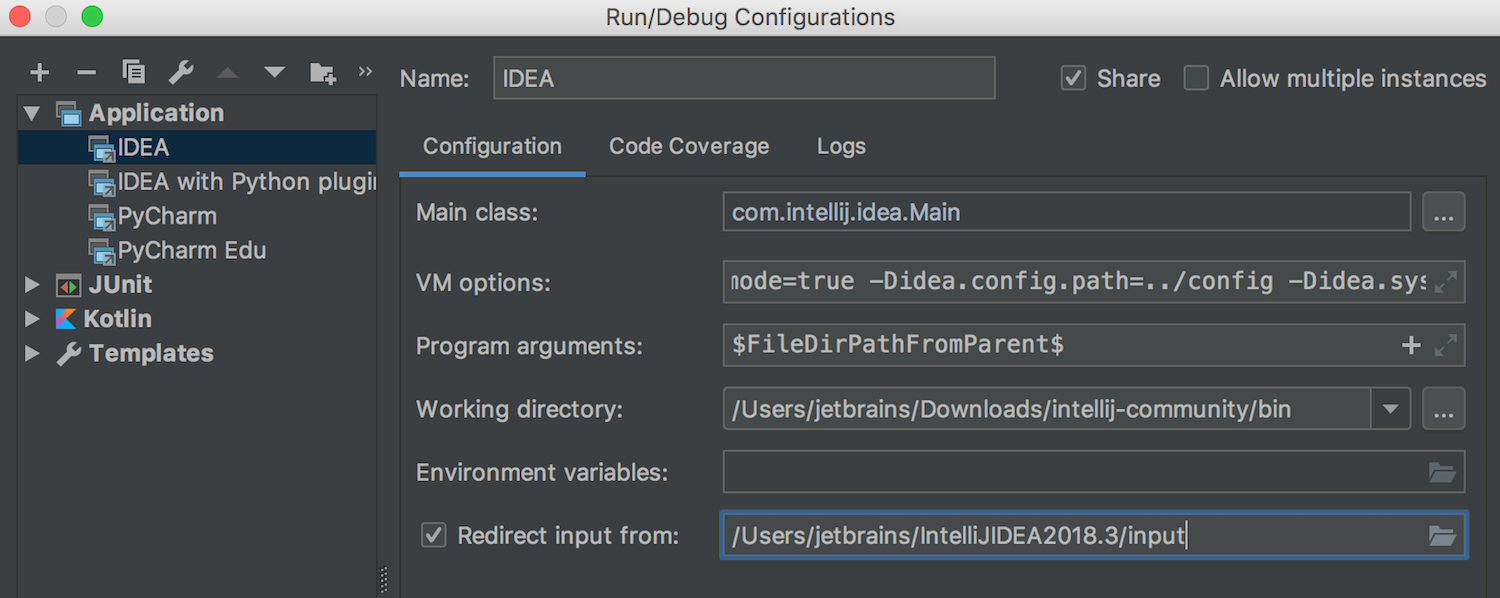This screenshot has width=1500, height=598.
Task: Expand the VM options field editor
Action: (x=1445, y=282)
